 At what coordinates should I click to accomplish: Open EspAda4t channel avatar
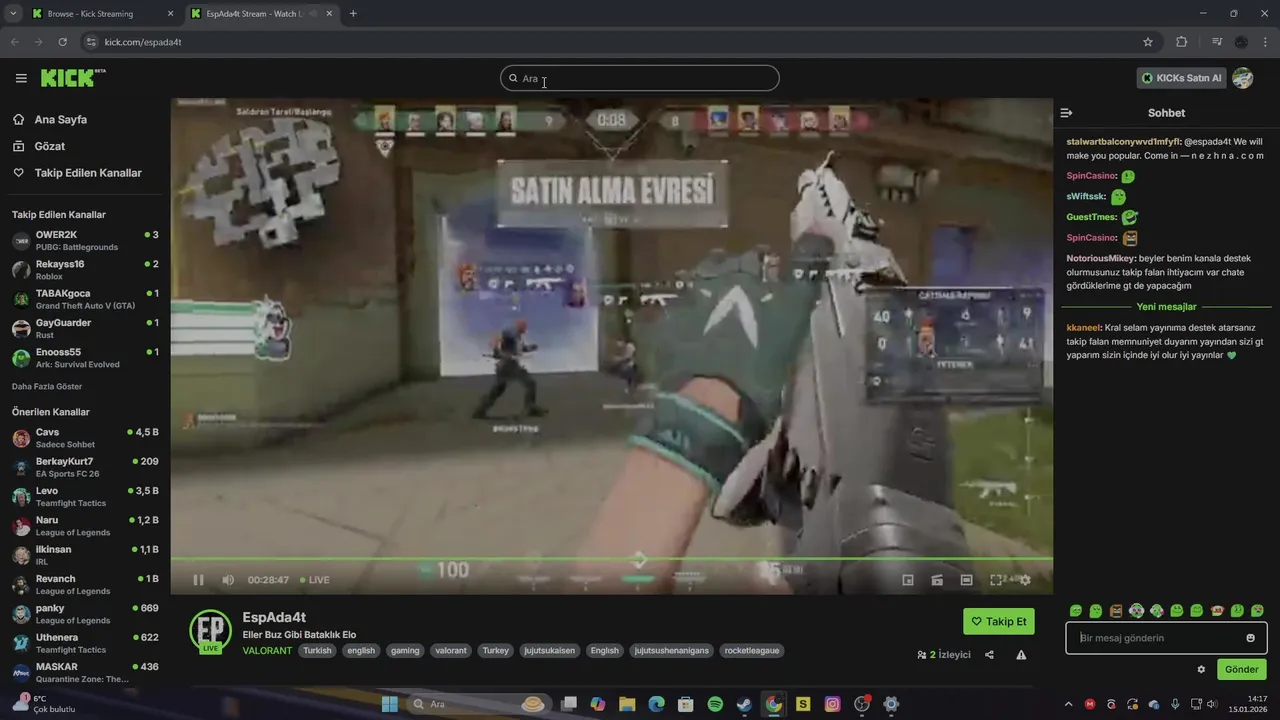pos(211,631)
